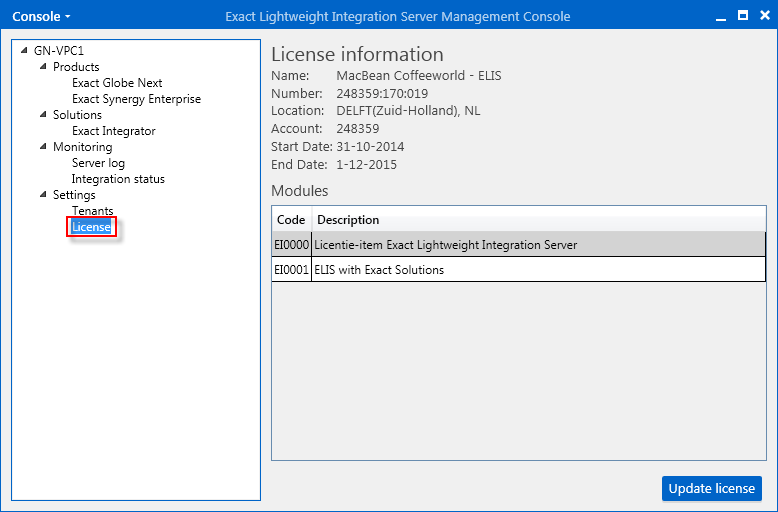
Task: Open the Console dropdown menu
Action: 41,16
